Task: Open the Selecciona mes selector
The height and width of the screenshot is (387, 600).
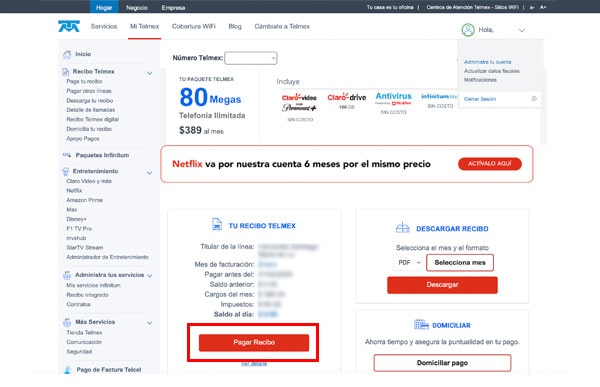Action: point(460,263)
